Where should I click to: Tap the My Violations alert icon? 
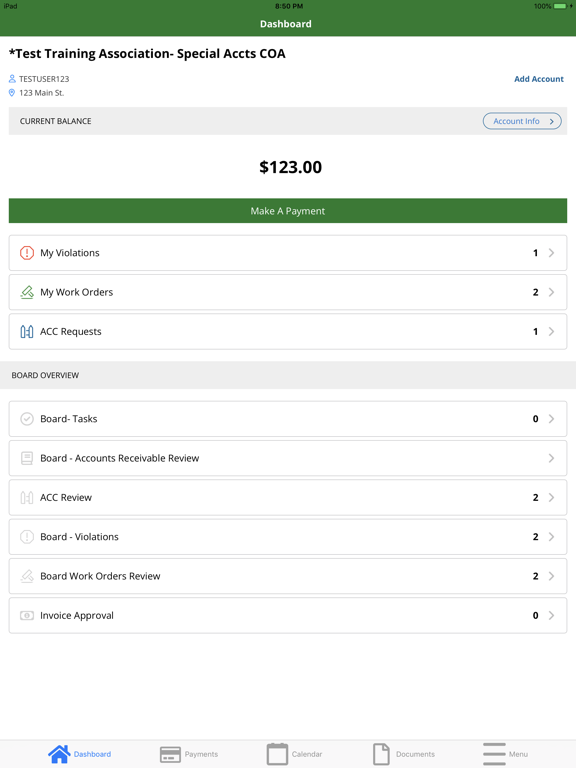tap(27, 253)
